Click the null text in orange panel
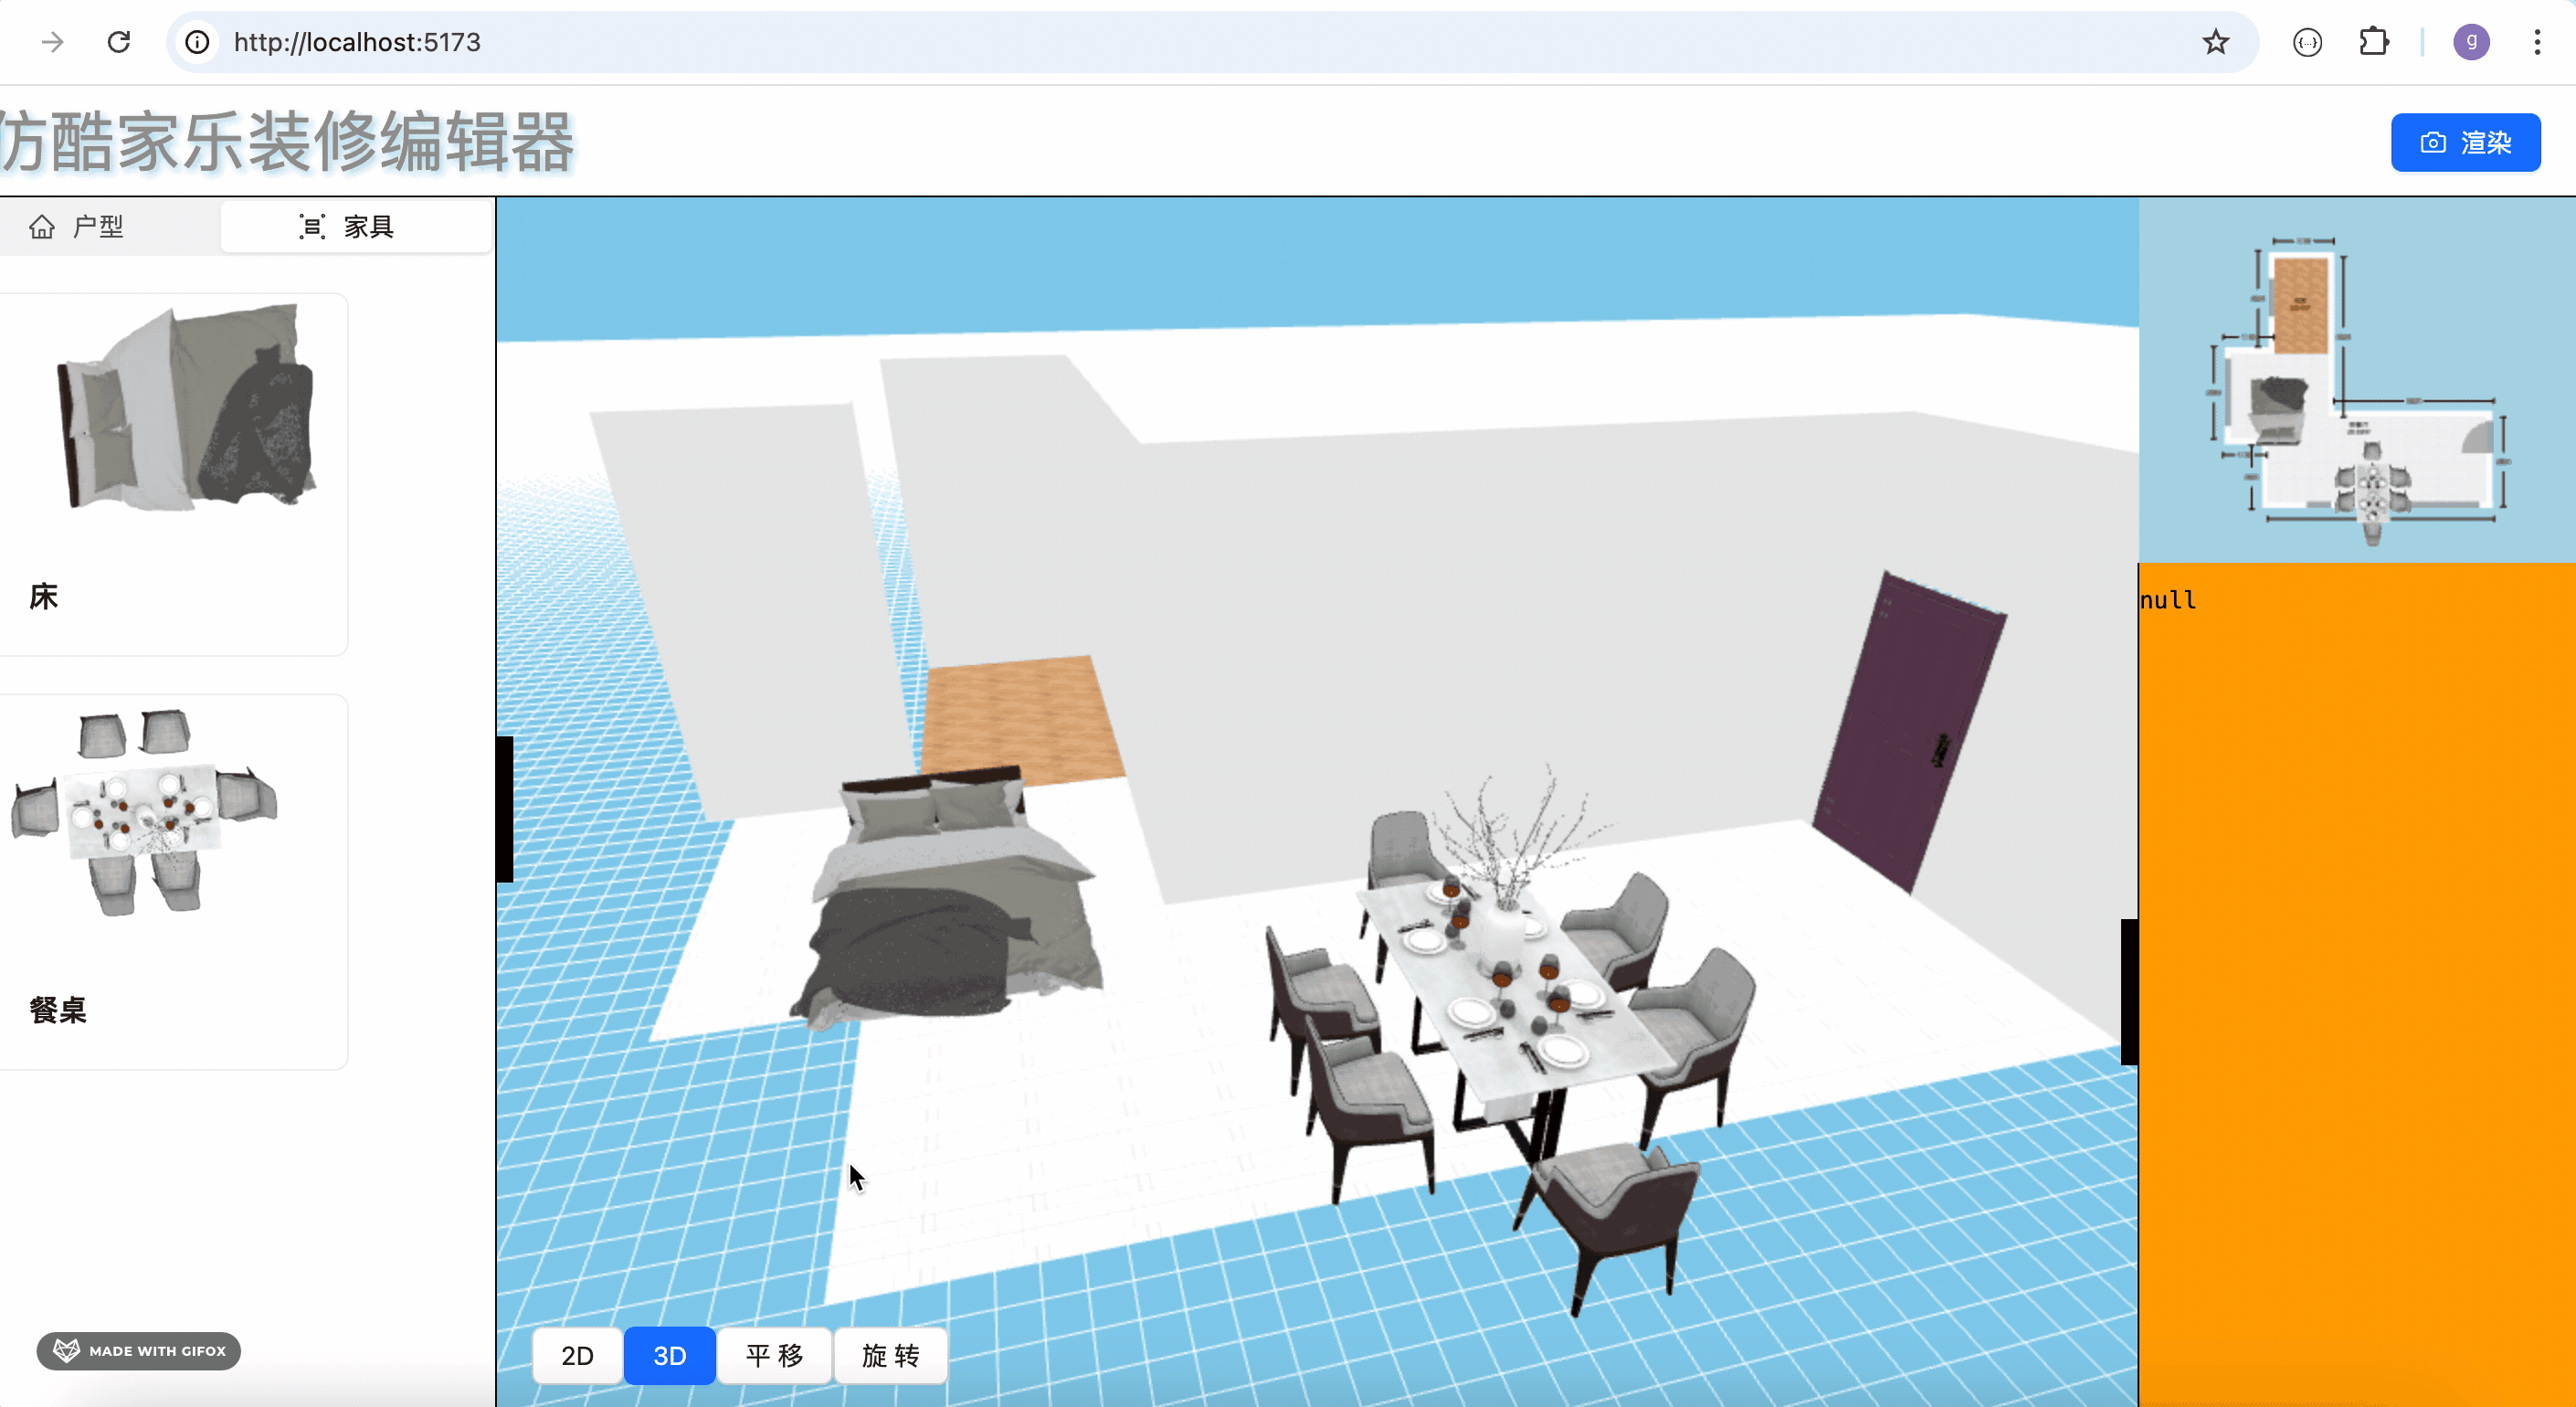2576x1407 pixels. tap(2168, 600)
